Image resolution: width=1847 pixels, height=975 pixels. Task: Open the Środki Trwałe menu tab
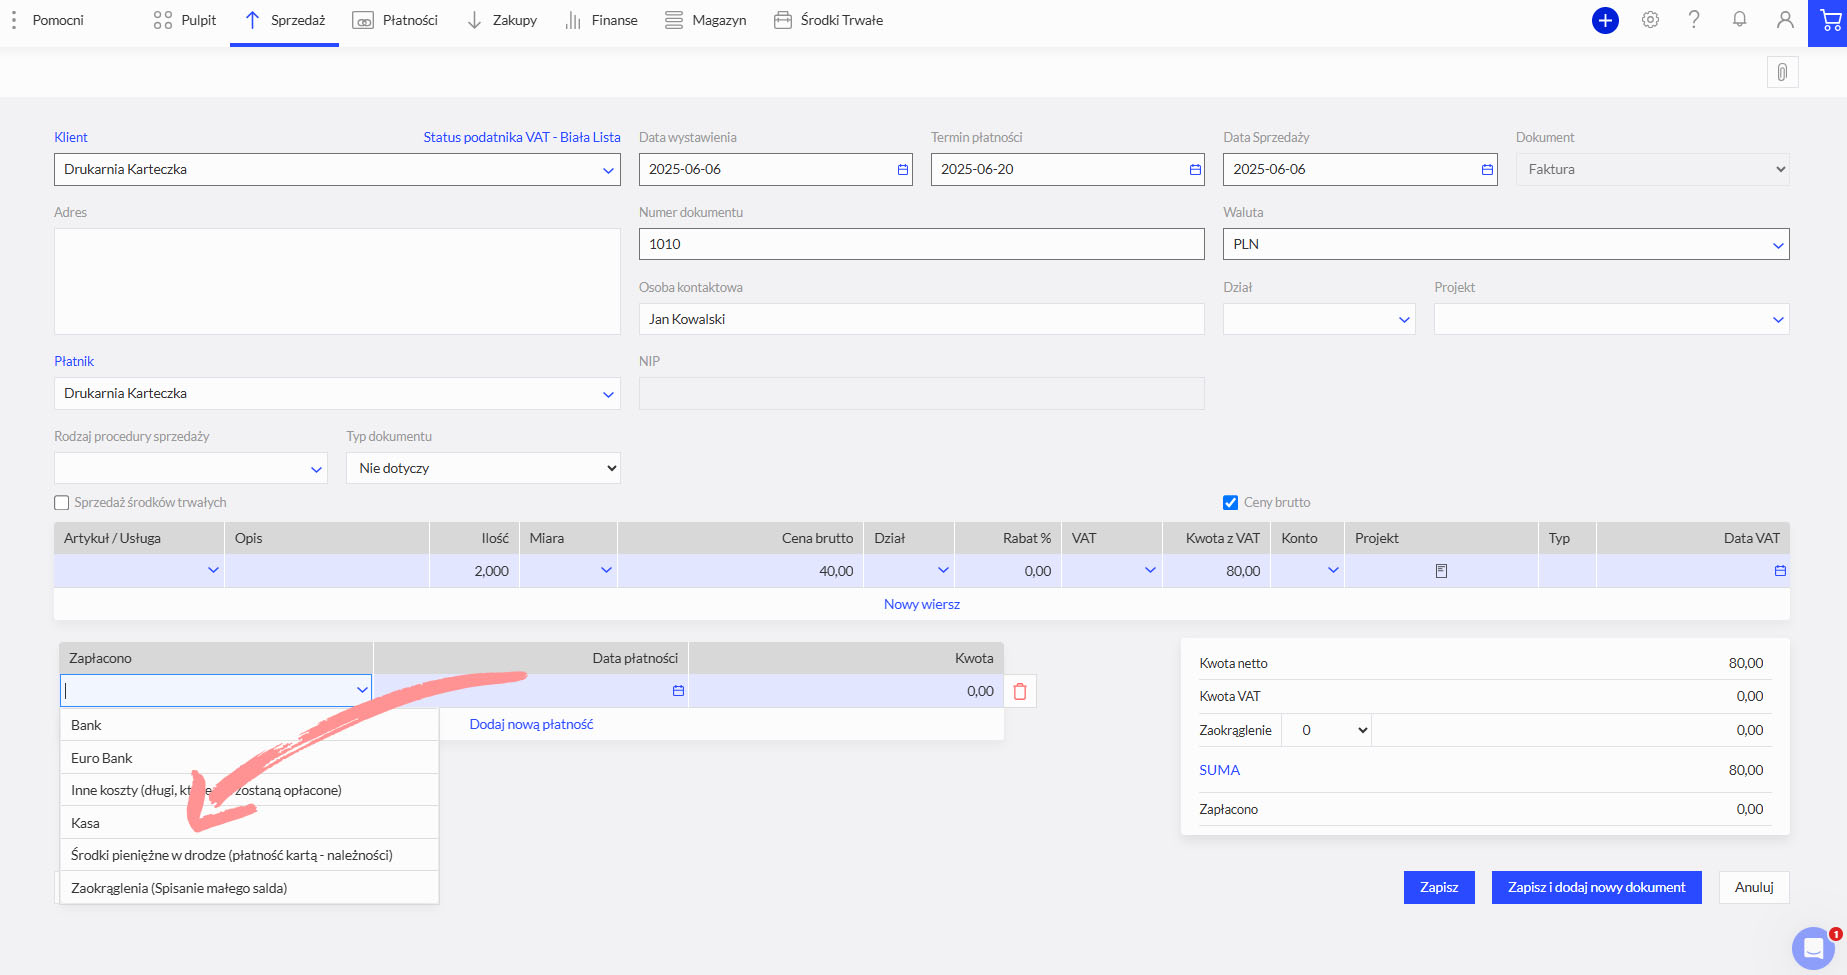coord(828,20)
